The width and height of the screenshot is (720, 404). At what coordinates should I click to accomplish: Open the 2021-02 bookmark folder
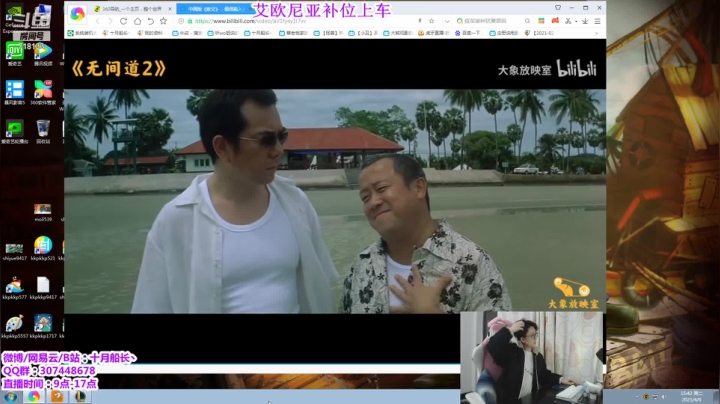pyautogui.click(x=540, y=33)
